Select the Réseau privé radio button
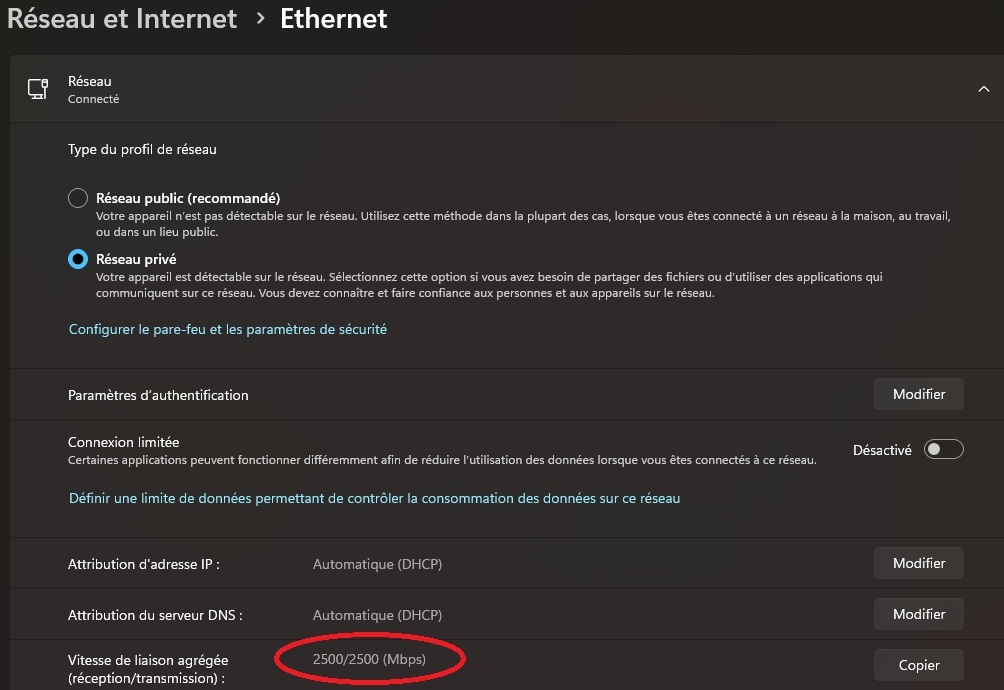This screenshot has height=690, width=1004. (78, 259)
